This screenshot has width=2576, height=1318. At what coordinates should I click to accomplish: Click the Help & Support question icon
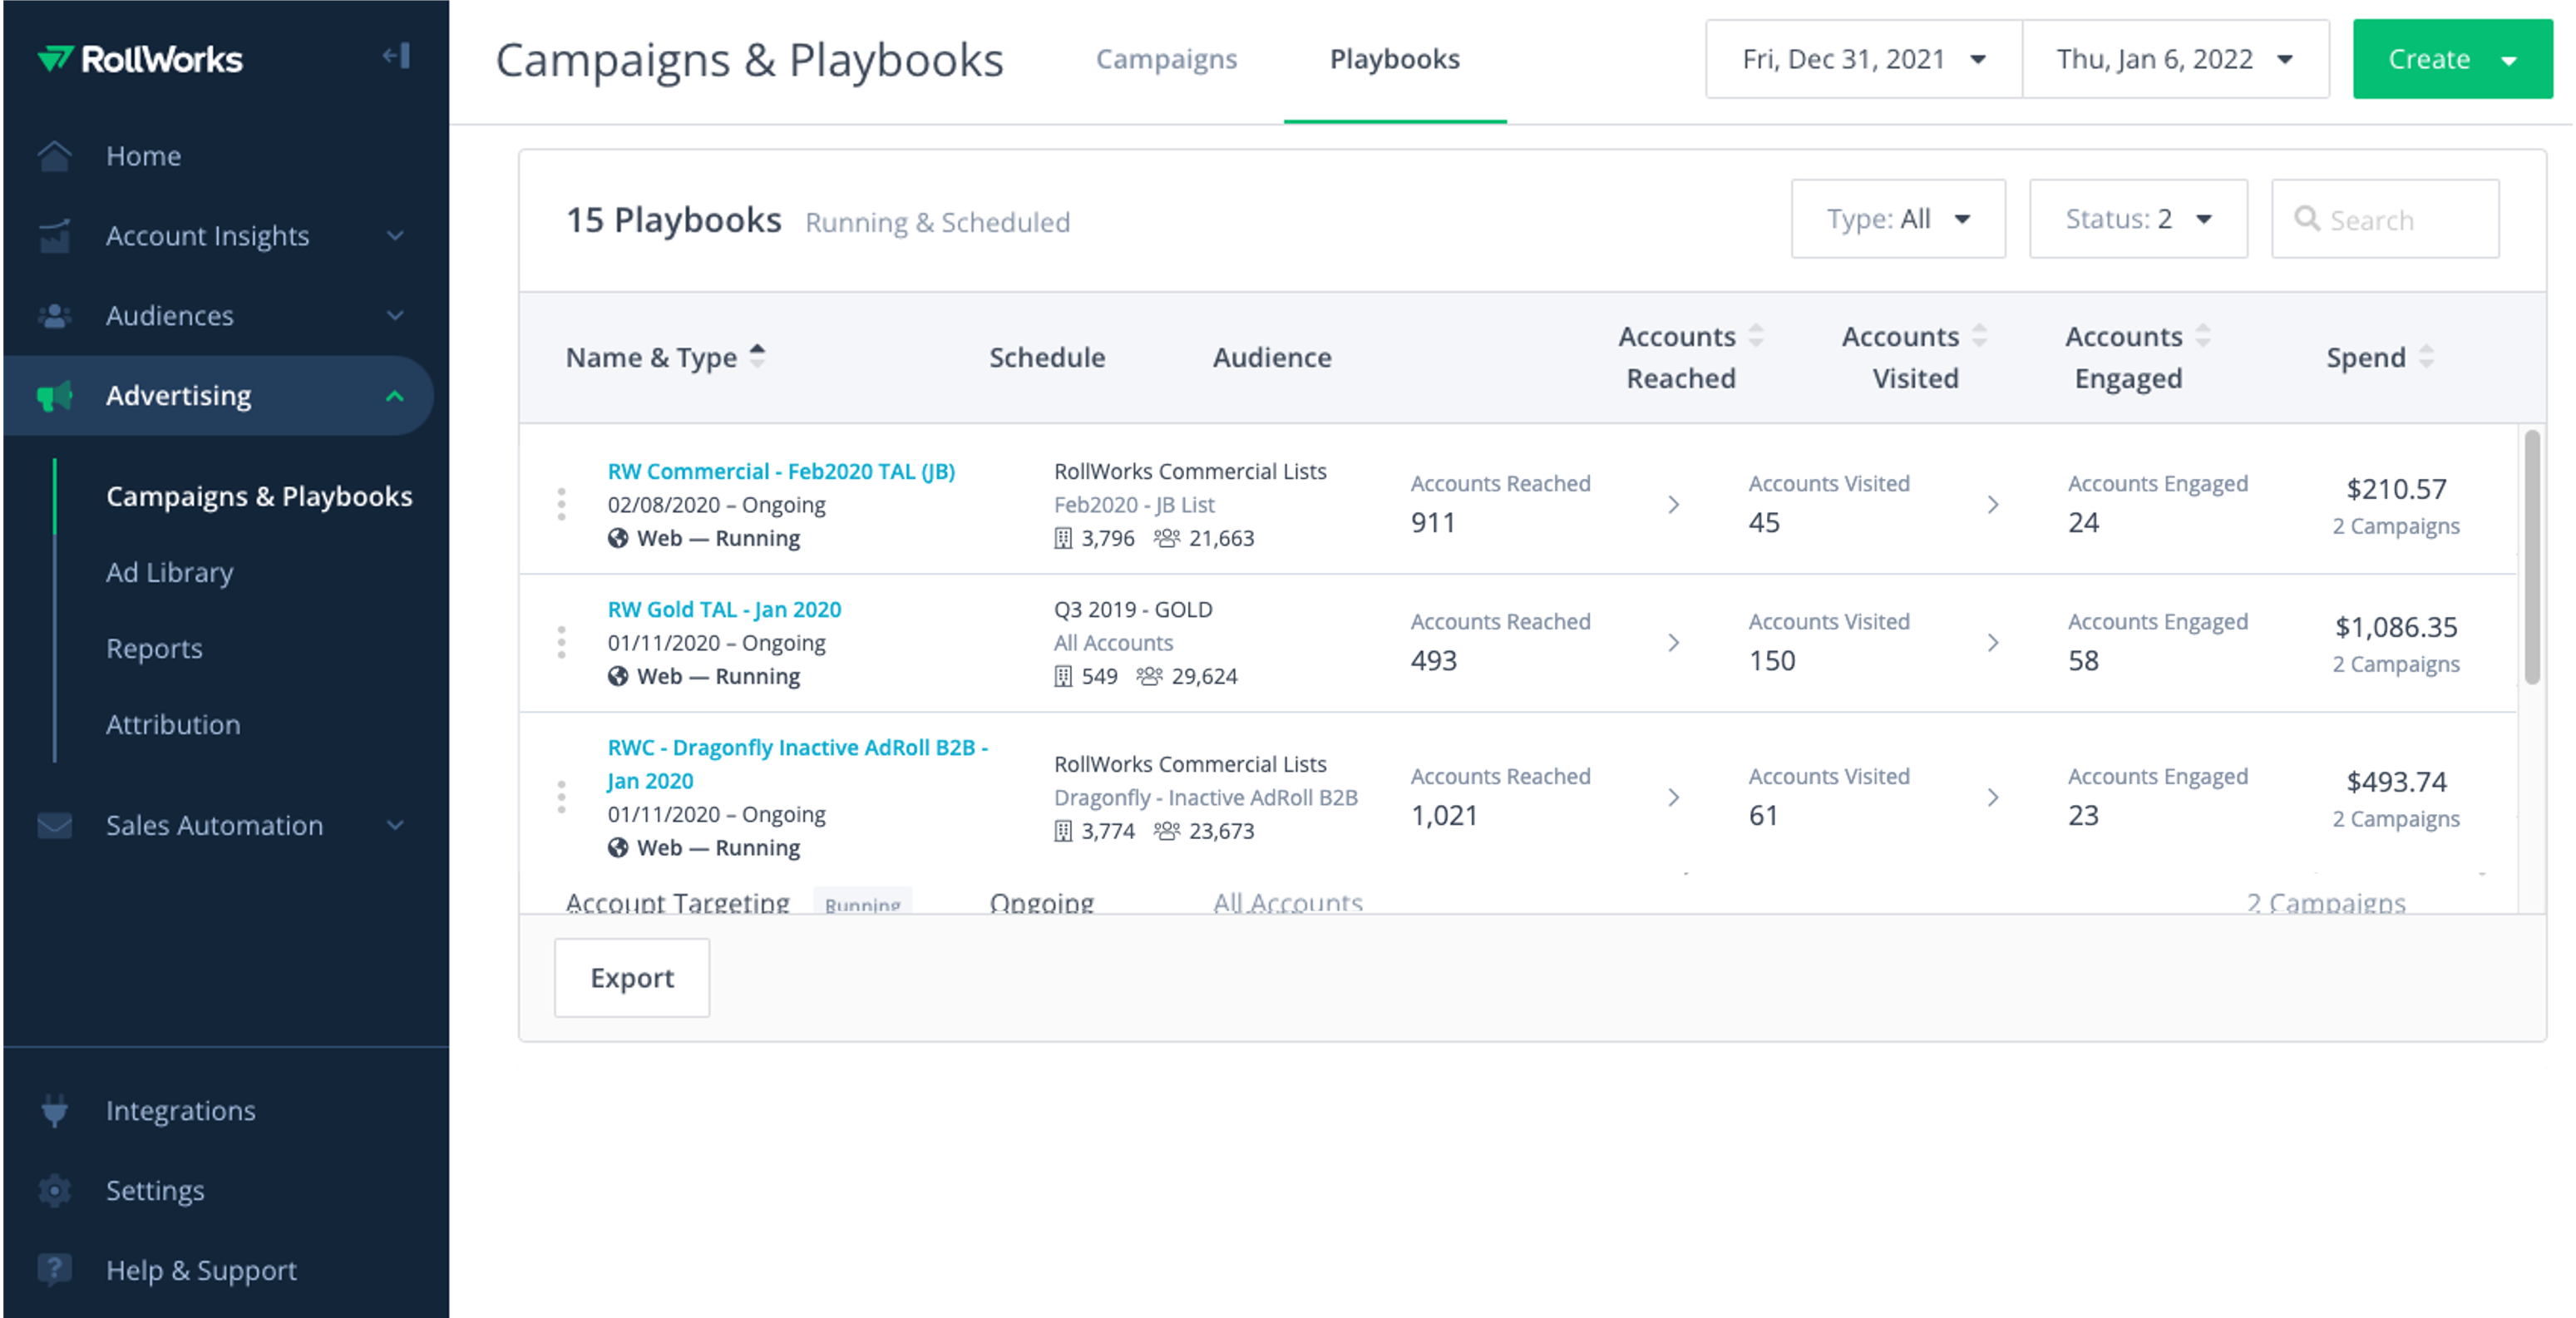(x=55, y=1270)
